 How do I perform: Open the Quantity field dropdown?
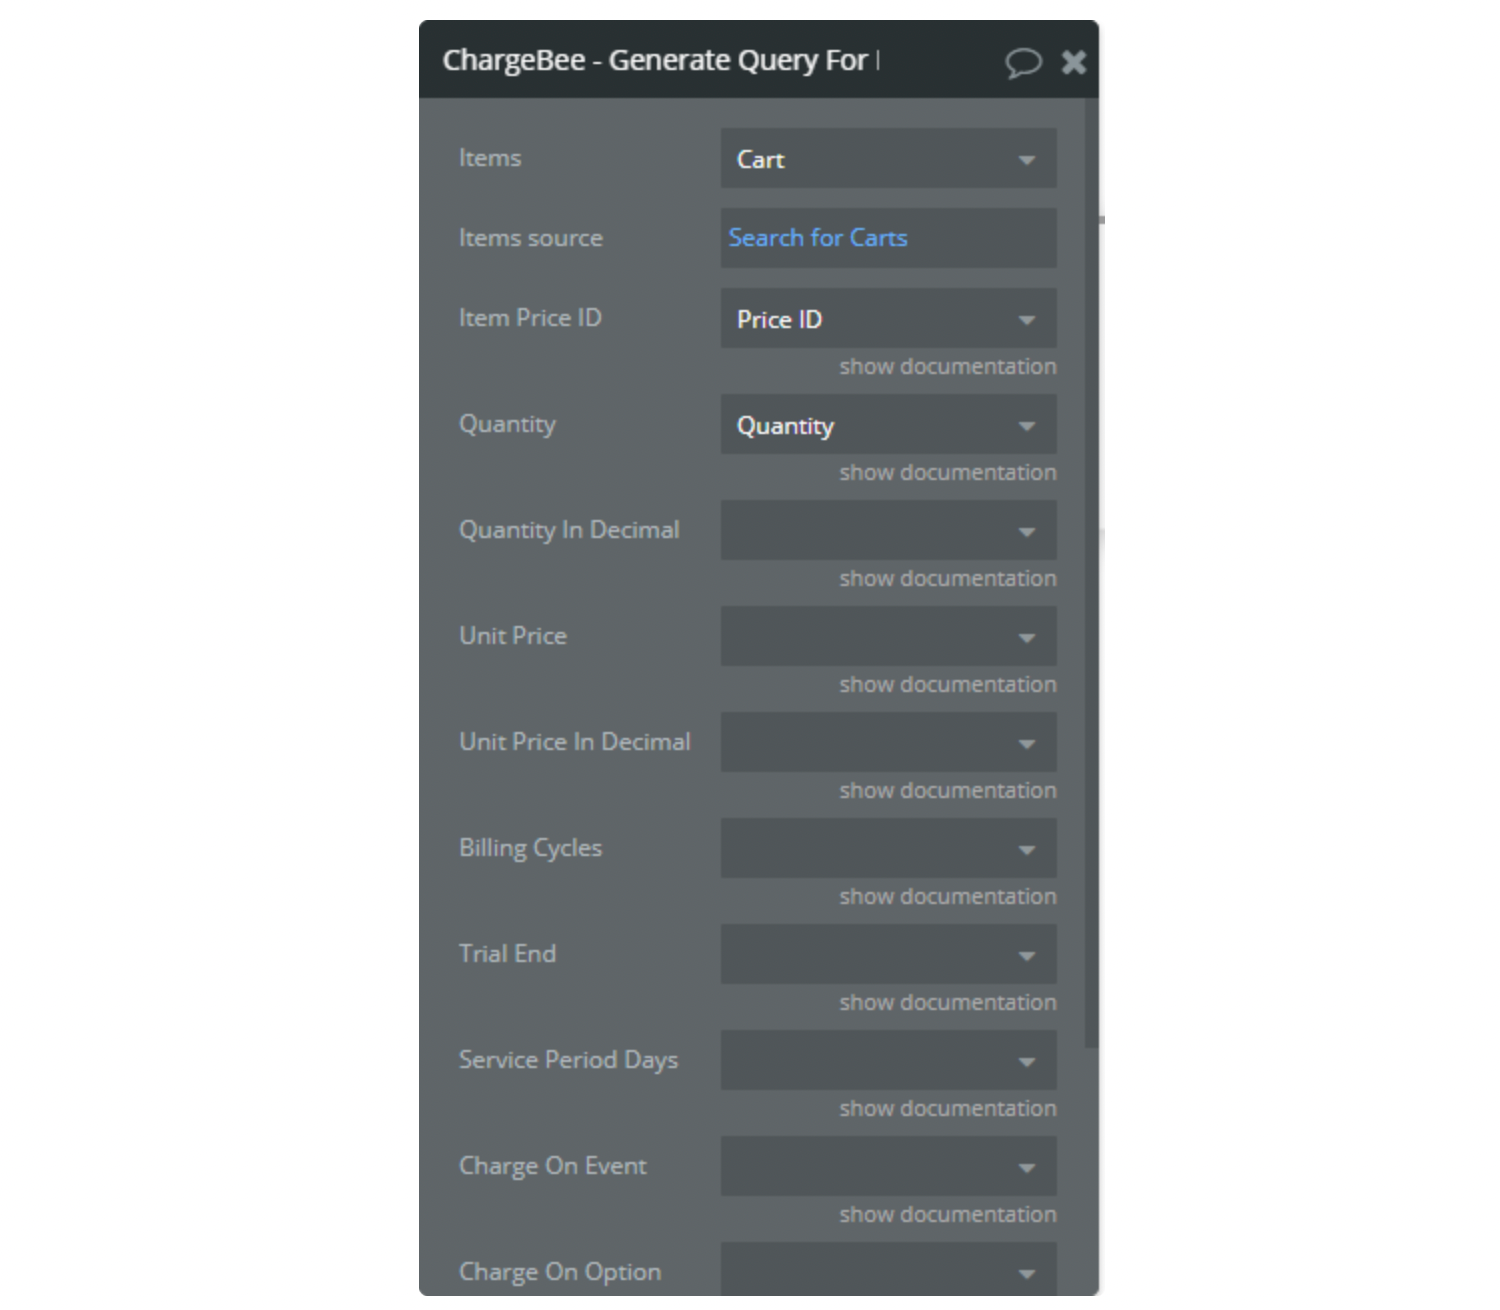(x=888, y=424)
